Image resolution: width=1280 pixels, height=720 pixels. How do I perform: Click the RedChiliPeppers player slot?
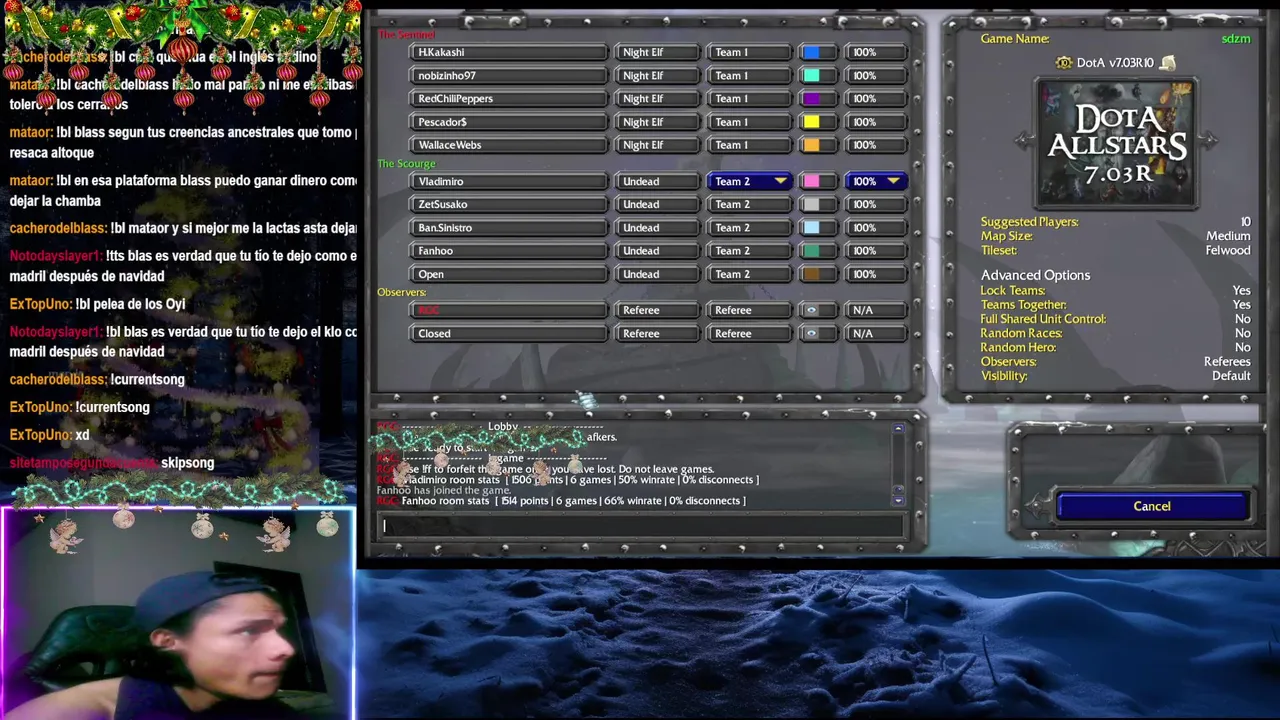coord(508,99)
